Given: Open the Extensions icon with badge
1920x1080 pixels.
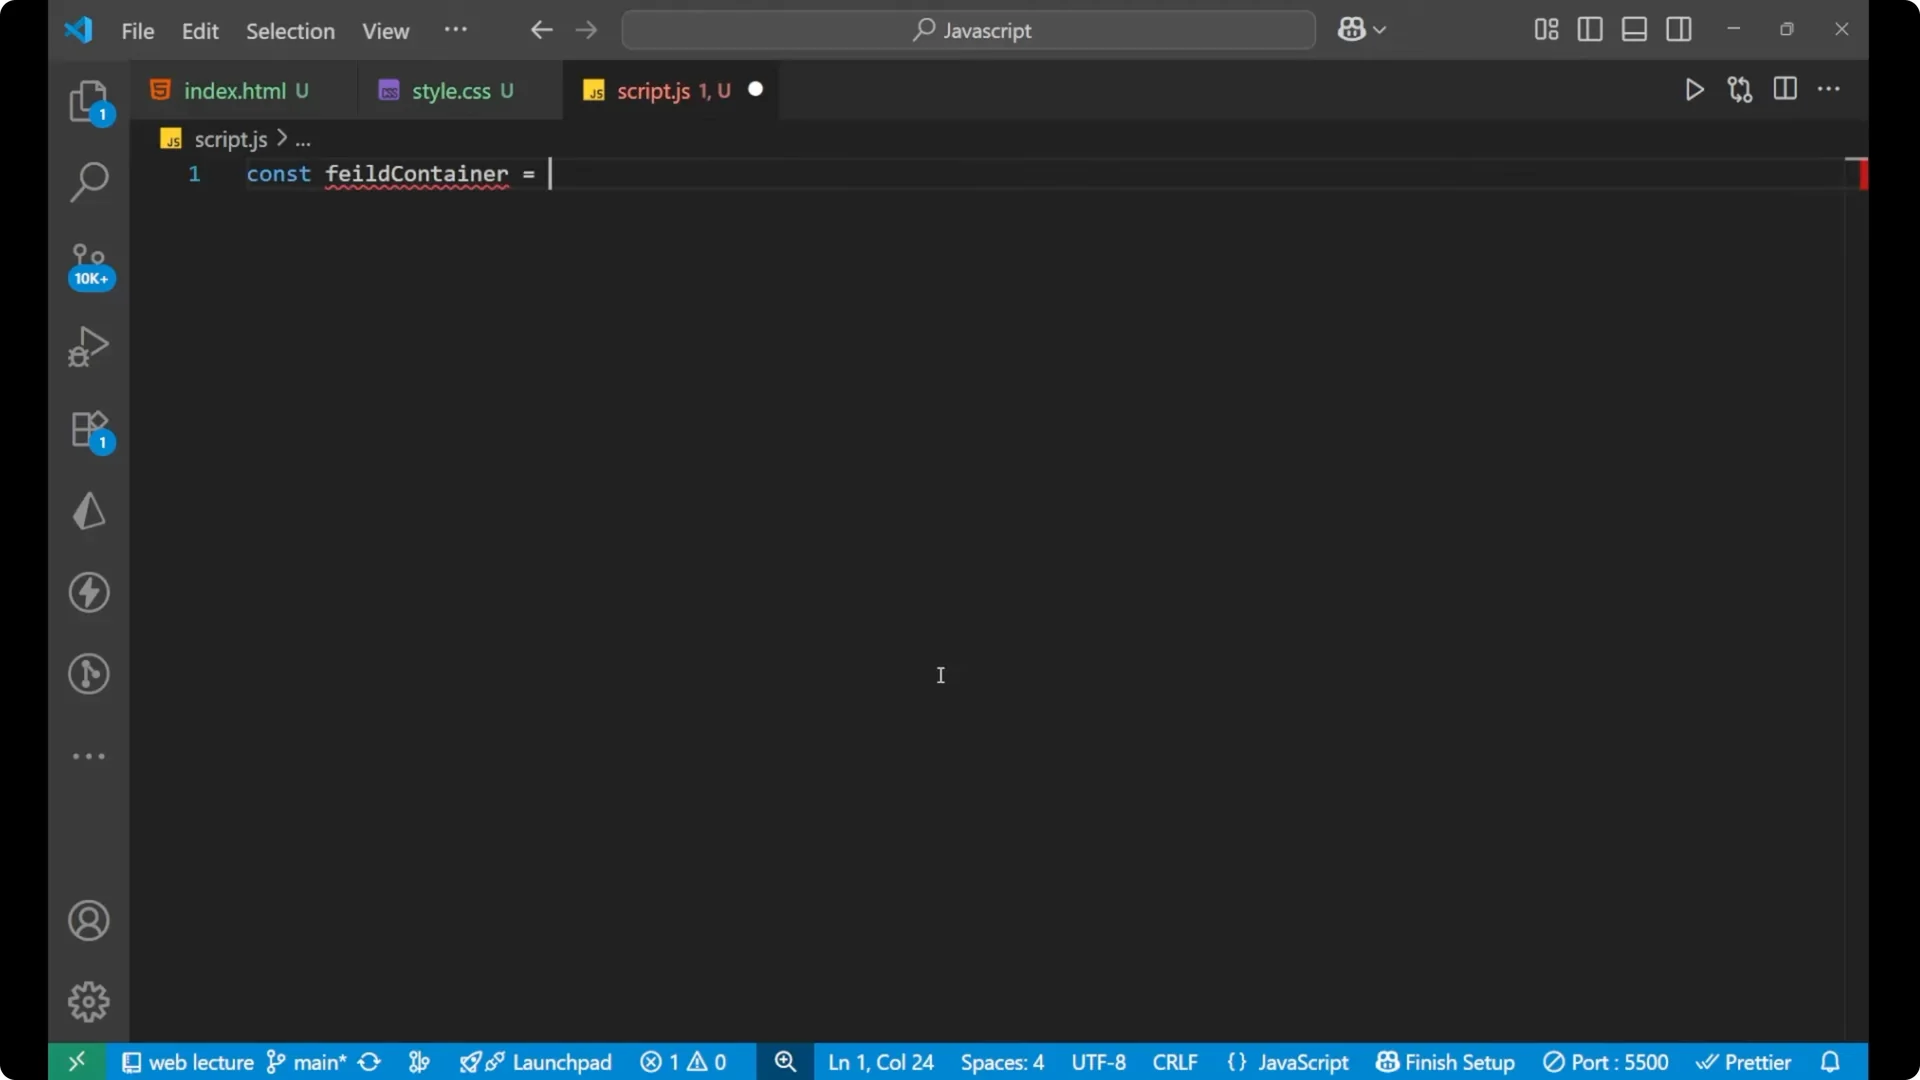Looking at the screenshot, I should [x=89, y=430].
